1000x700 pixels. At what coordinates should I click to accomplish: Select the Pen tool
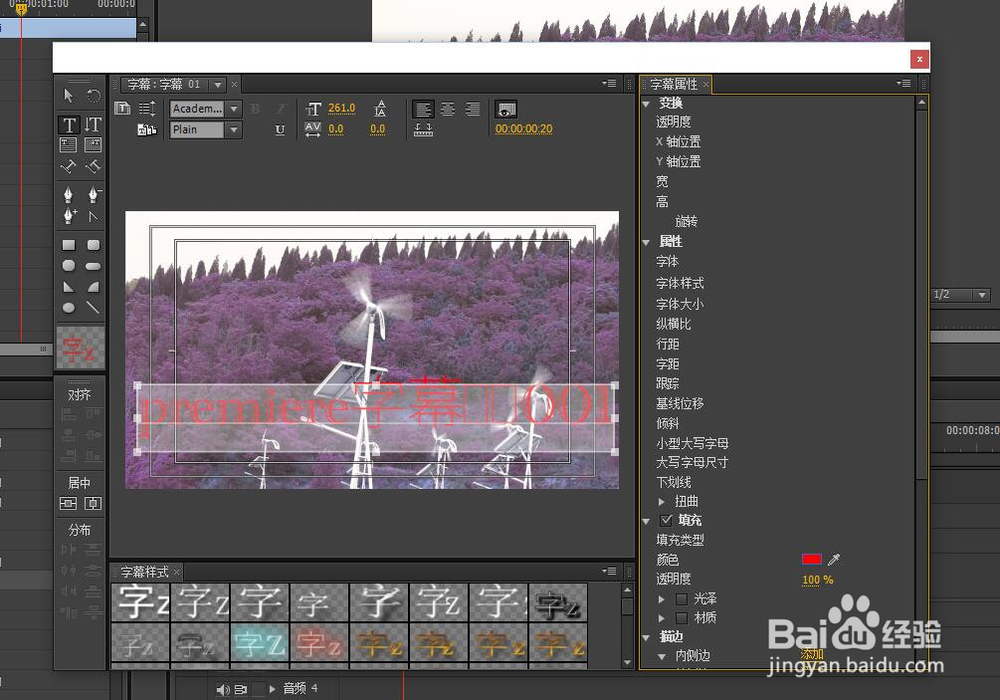(x=68, y=194)
